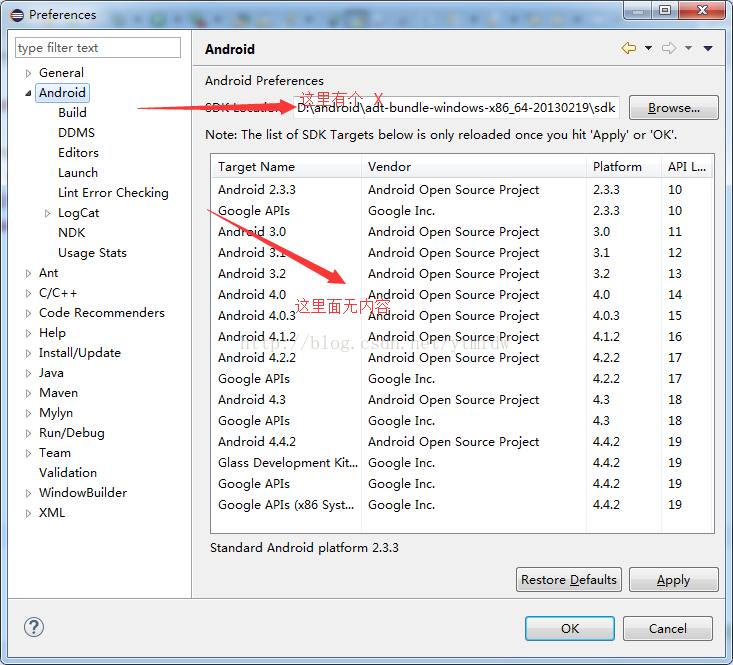Viewport: 733px width, 665px height.
Task: Open the back history dropdown arrow
Action: point(648,48)
